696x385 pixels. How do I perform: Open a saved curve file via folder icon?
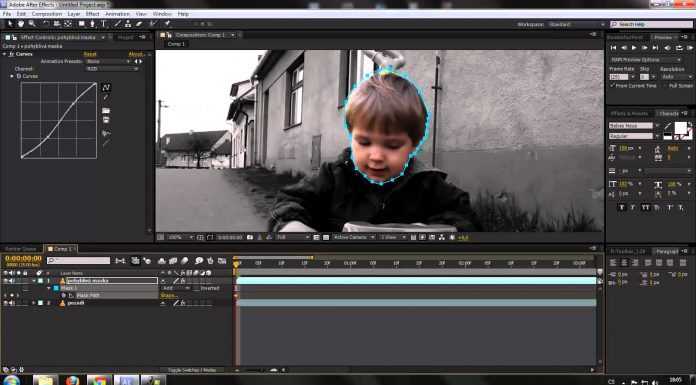(x=106, y=110)
